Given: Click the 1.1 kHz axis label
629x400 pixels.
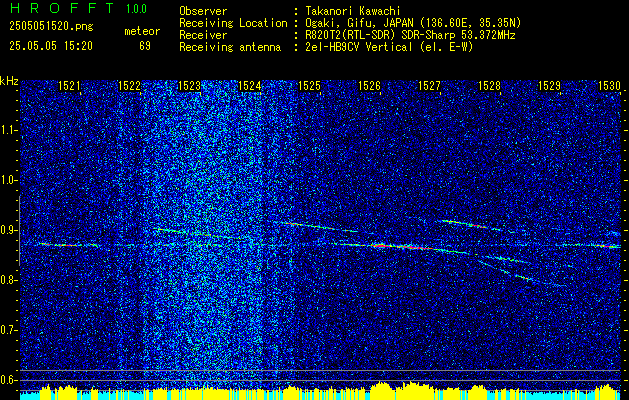Looking at the screenshot, I should (x=8, y=131).
